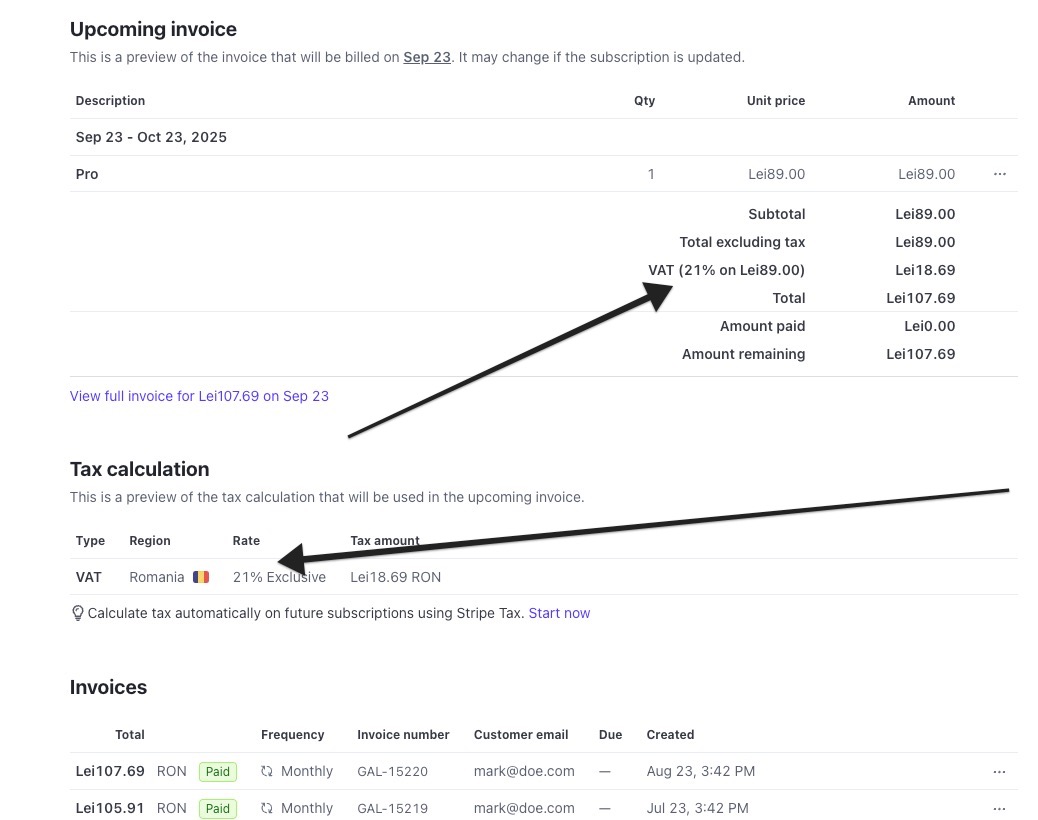Open the View full invoice for Lei107.69 link
This screenshot has width=1038, height=820.
[199, 396]
